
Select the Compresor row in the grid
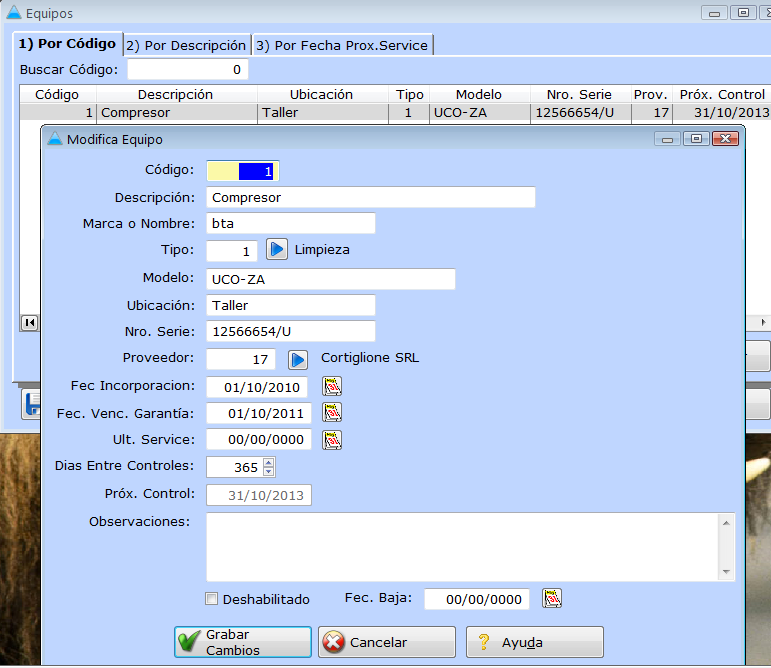pos(178,113)
